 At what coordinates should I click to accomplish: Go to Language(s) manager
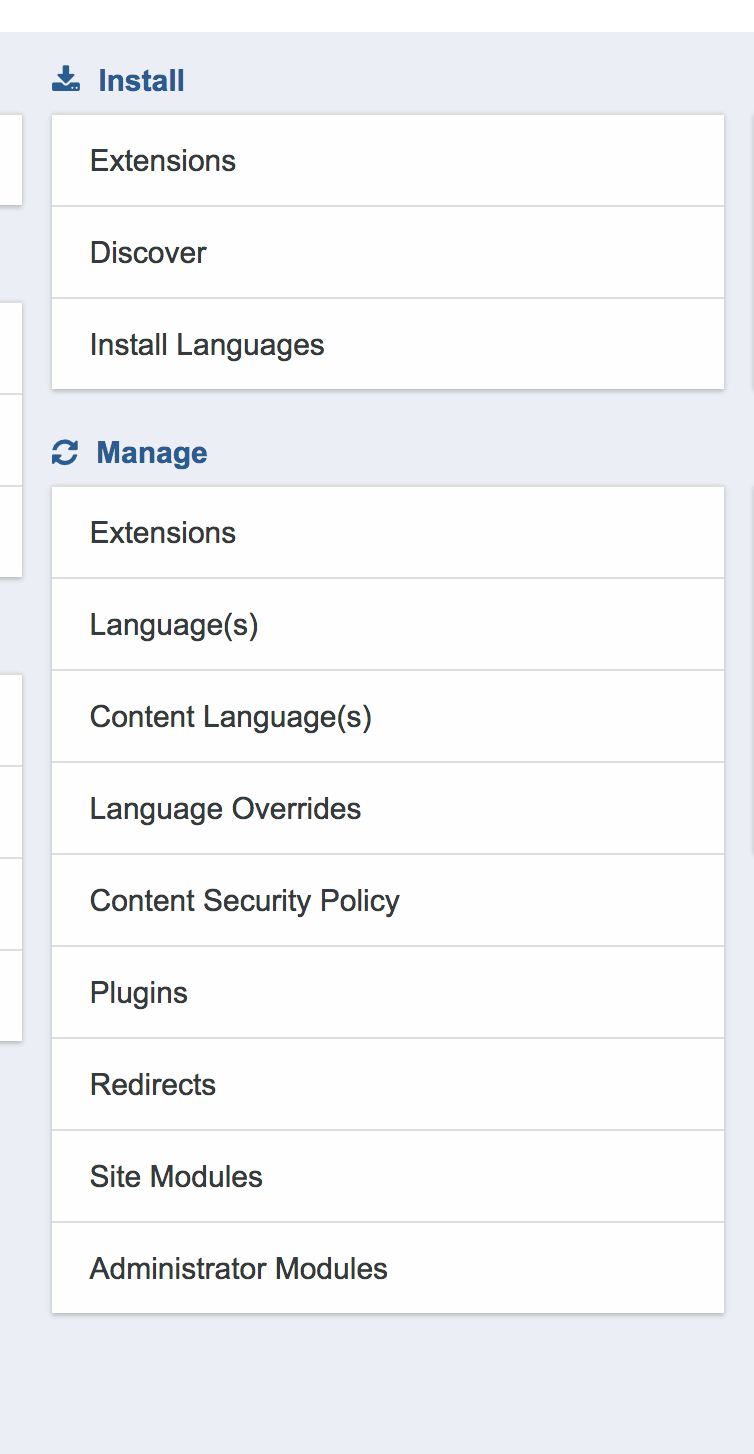(x=388, y=625)
